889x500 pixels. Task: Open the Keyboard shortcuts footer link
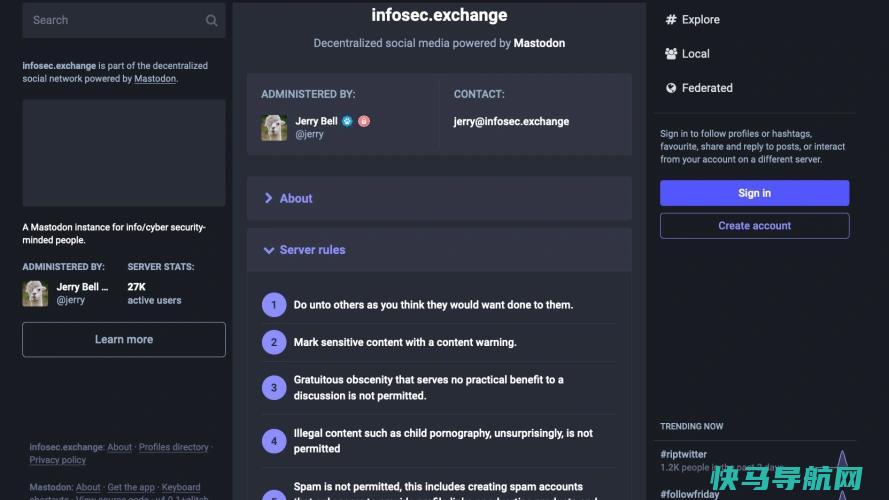point(181,487)
